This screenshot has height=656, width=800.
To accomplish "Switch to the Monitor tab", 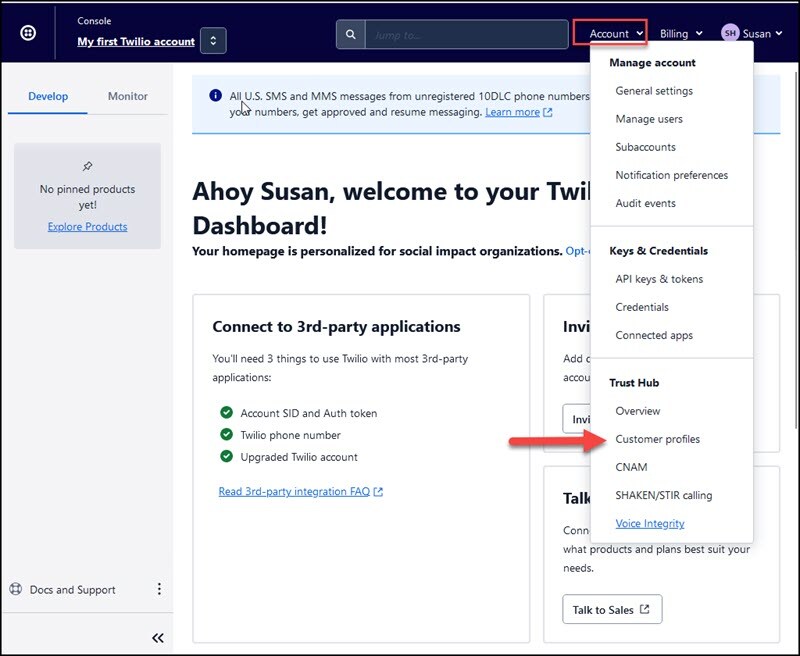I will click(x=128, y=96).
